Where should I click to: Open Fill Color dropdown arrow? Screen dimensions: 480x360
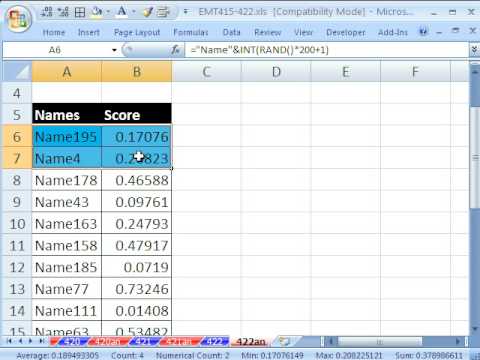click(x=108, y=12)
